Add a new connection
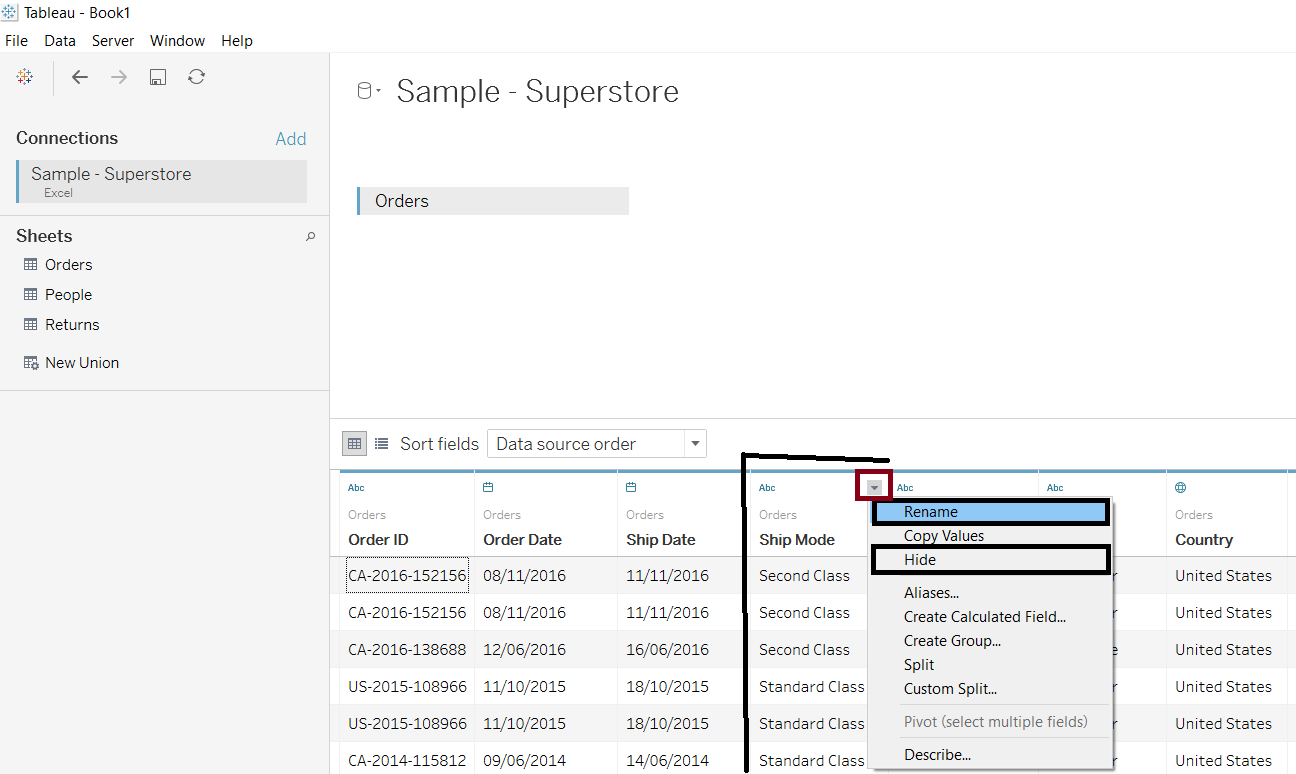Image resolution: width=1296 pixels, height=774 pixels. [291, 139]
